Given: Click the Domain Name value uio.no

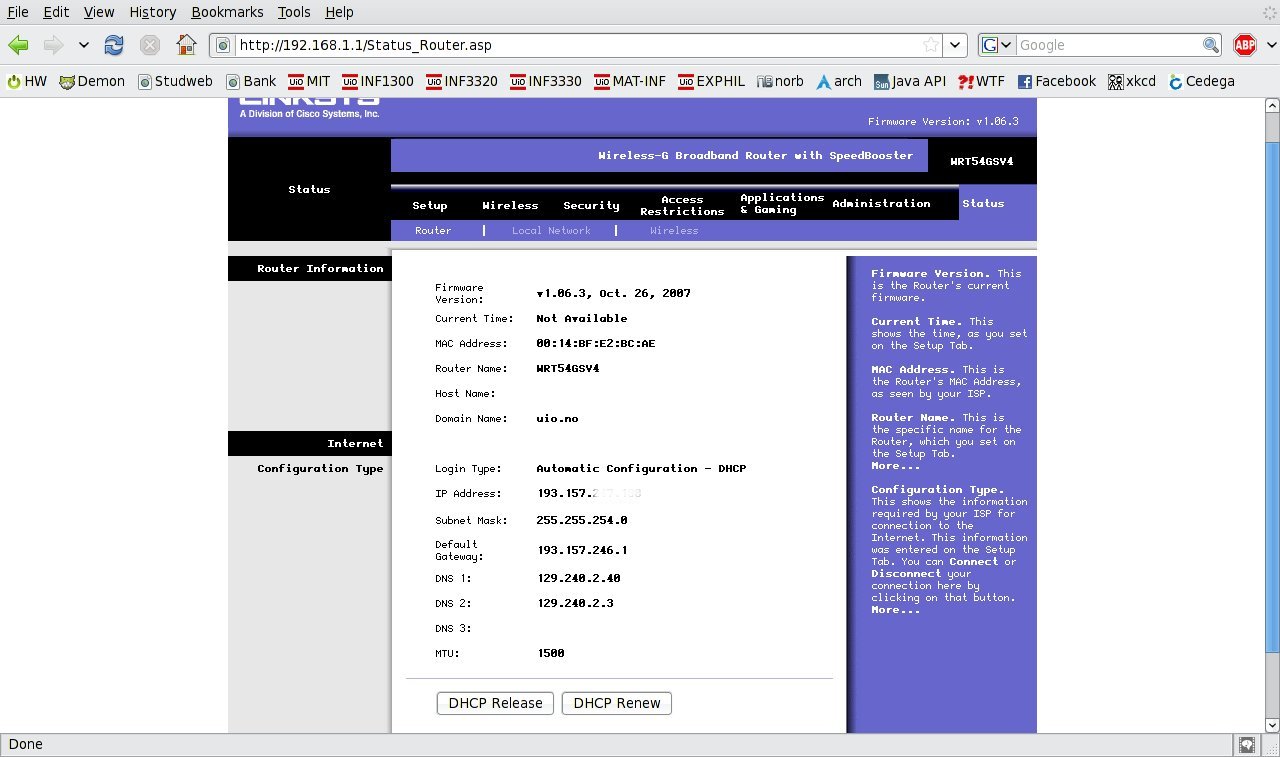Looking at the screenshot, I should (x=557, y=418).
